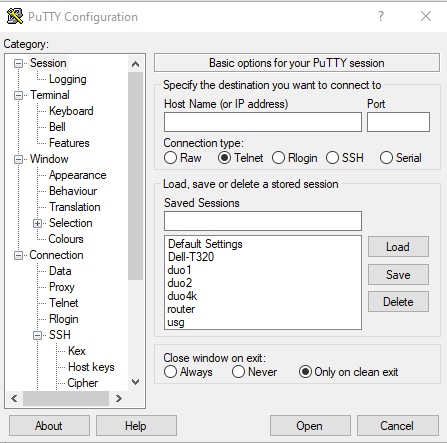Click category tree scroll up arrow

coord(135,64)
